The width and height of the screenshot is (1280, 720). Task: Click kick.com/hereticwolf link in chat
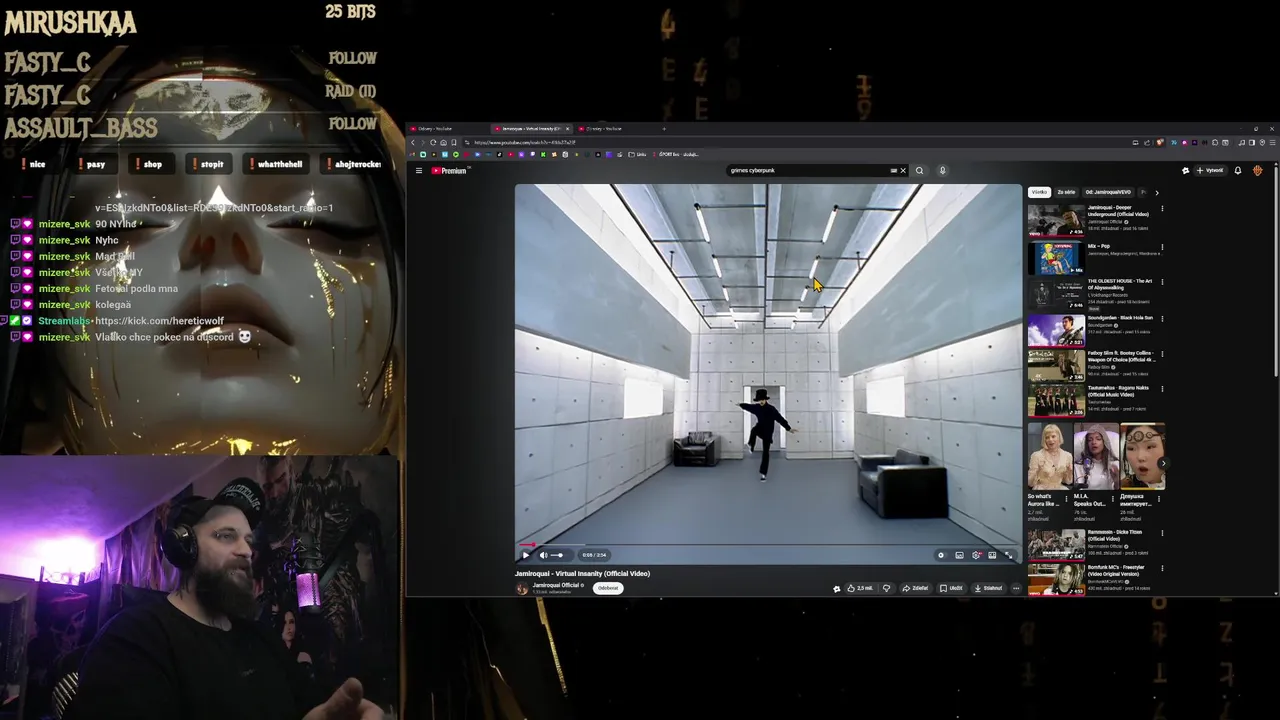pos(159,321)
